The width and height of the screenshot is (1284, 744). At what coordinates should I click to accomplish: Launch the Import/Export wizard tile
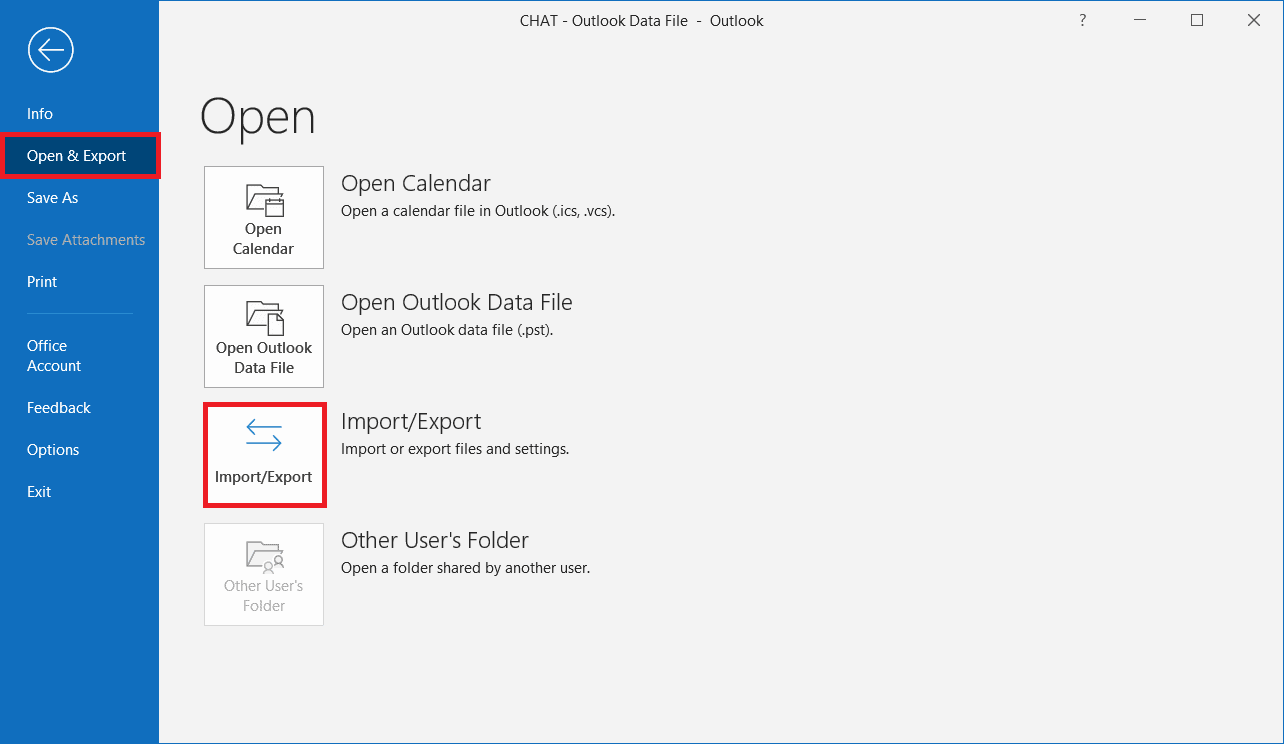coord(264,455)
